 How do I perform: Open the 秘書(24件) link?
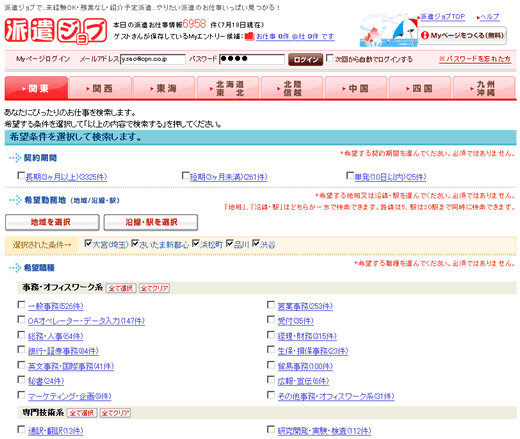coord(46,381)
